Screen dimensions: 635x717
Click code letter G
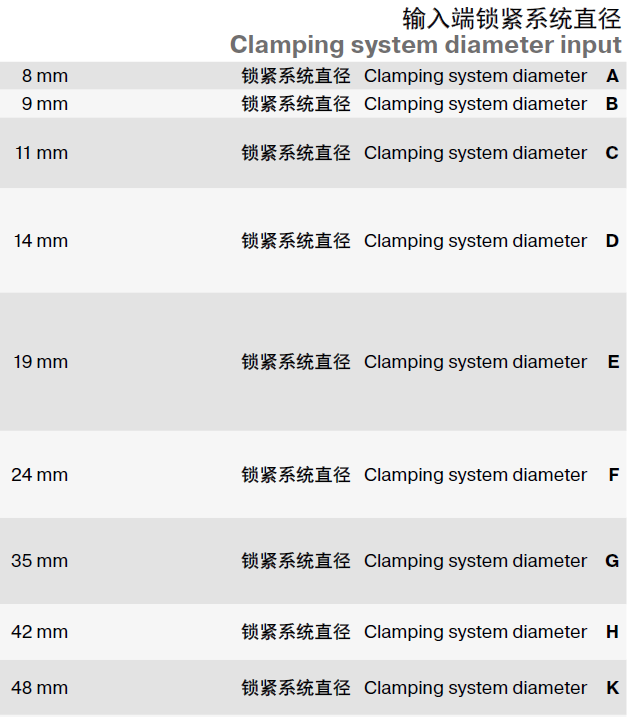pos(612,561)
